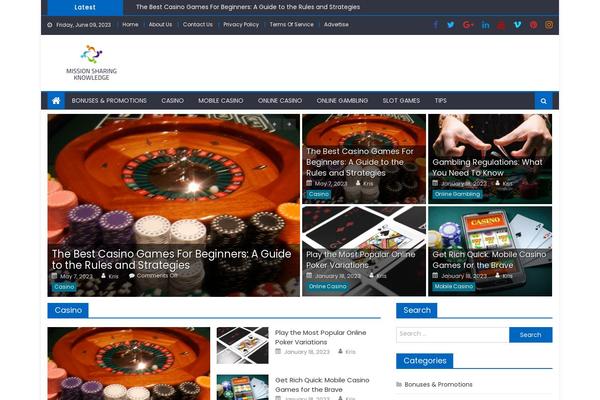Click the Online Gambling category tag

coord(457,194)
